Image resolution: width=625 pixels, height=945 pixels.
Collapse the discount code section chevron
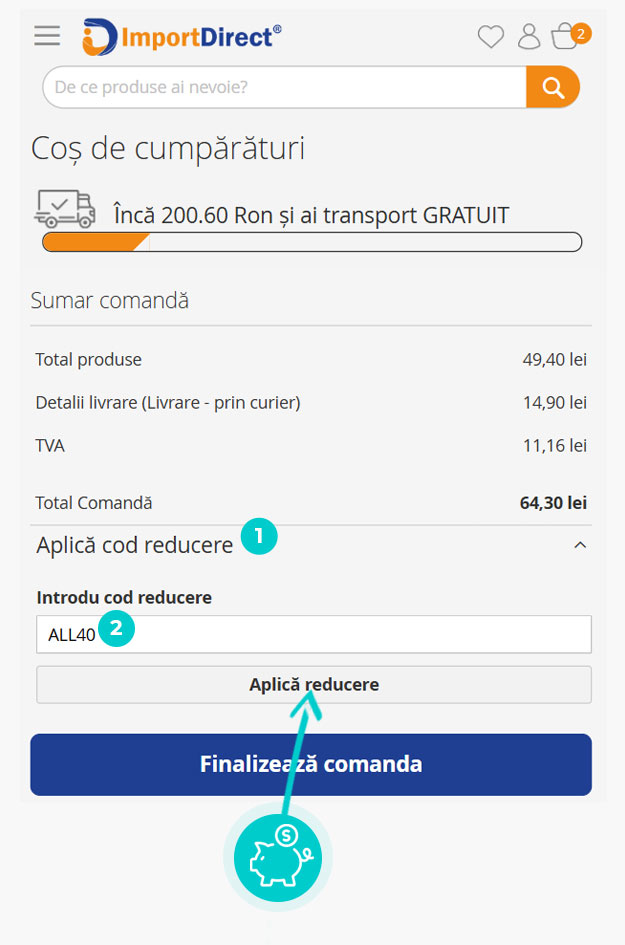(580, 545)
